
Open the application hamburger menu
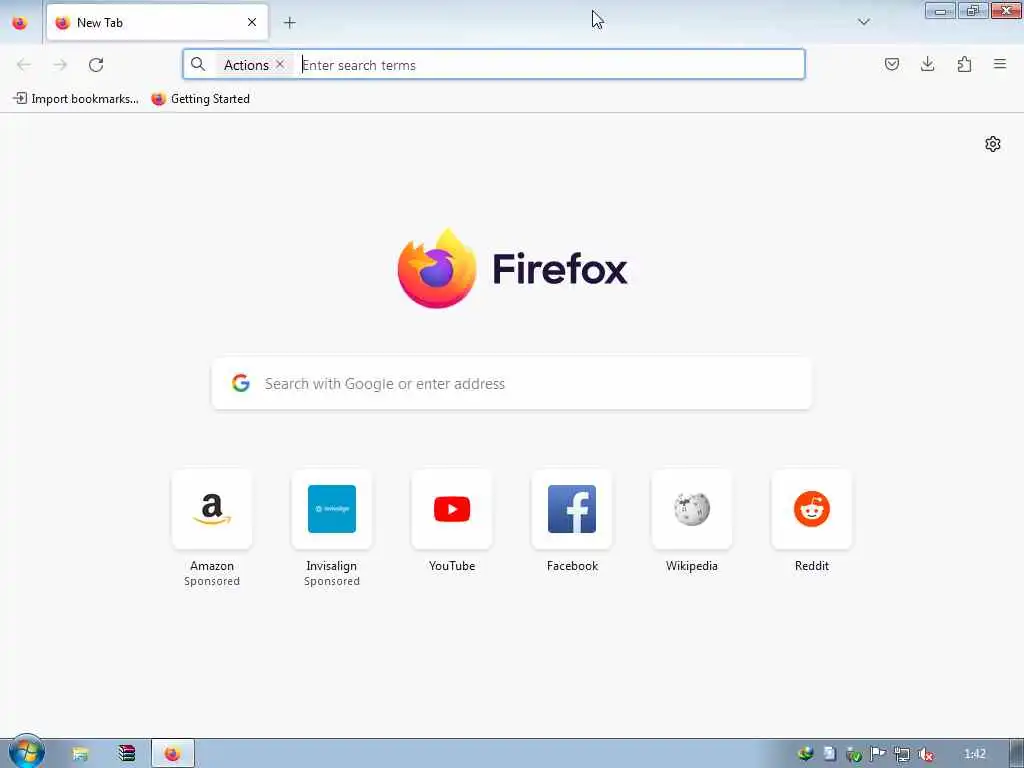point(1000,64)
